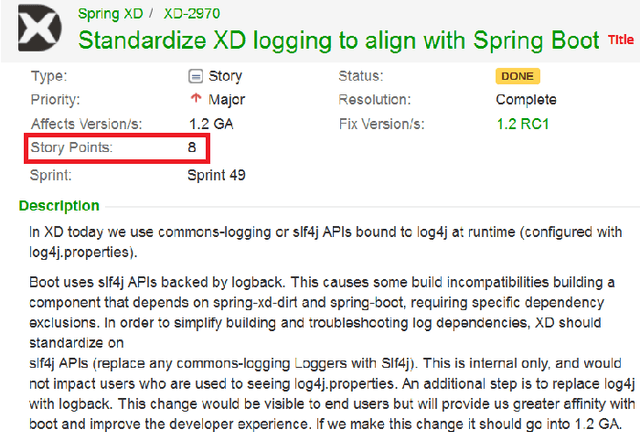Click the Story type text
Viewport: 640px width, 432px height.
point(227,76)
